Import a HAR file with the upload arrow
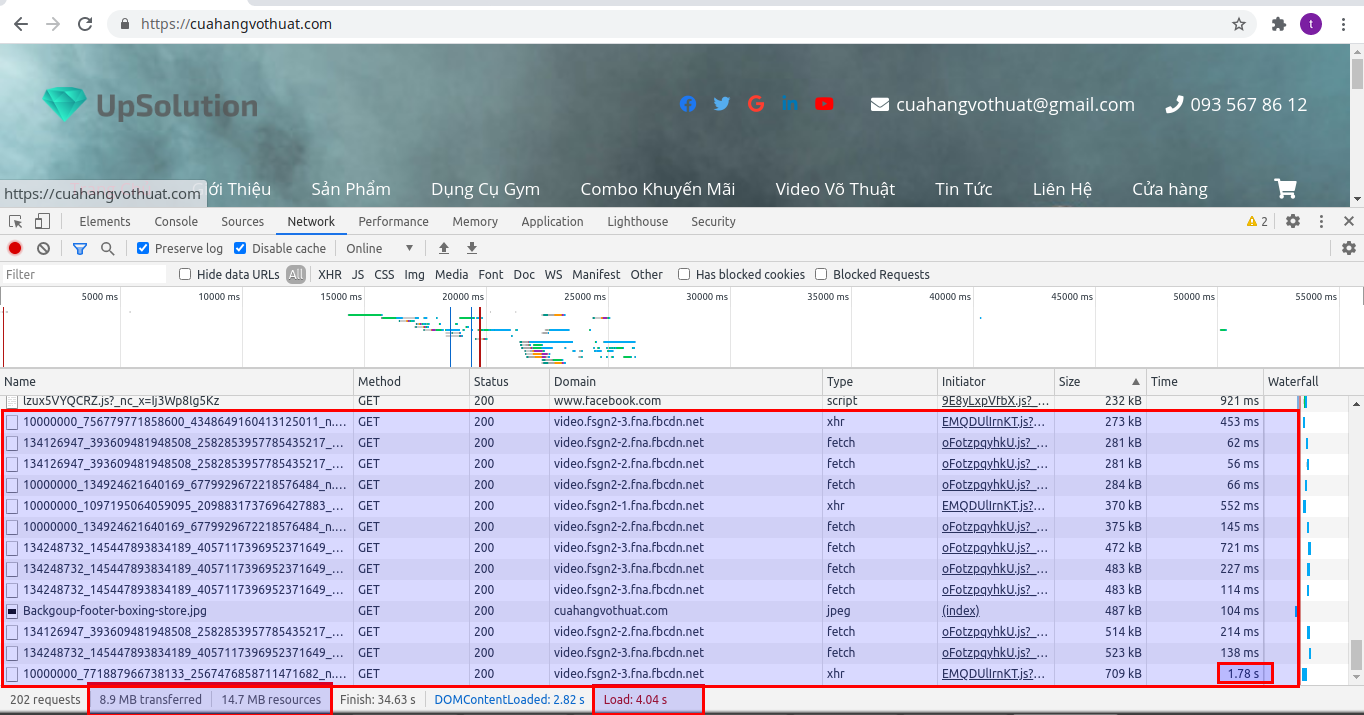 pos(444,248)
